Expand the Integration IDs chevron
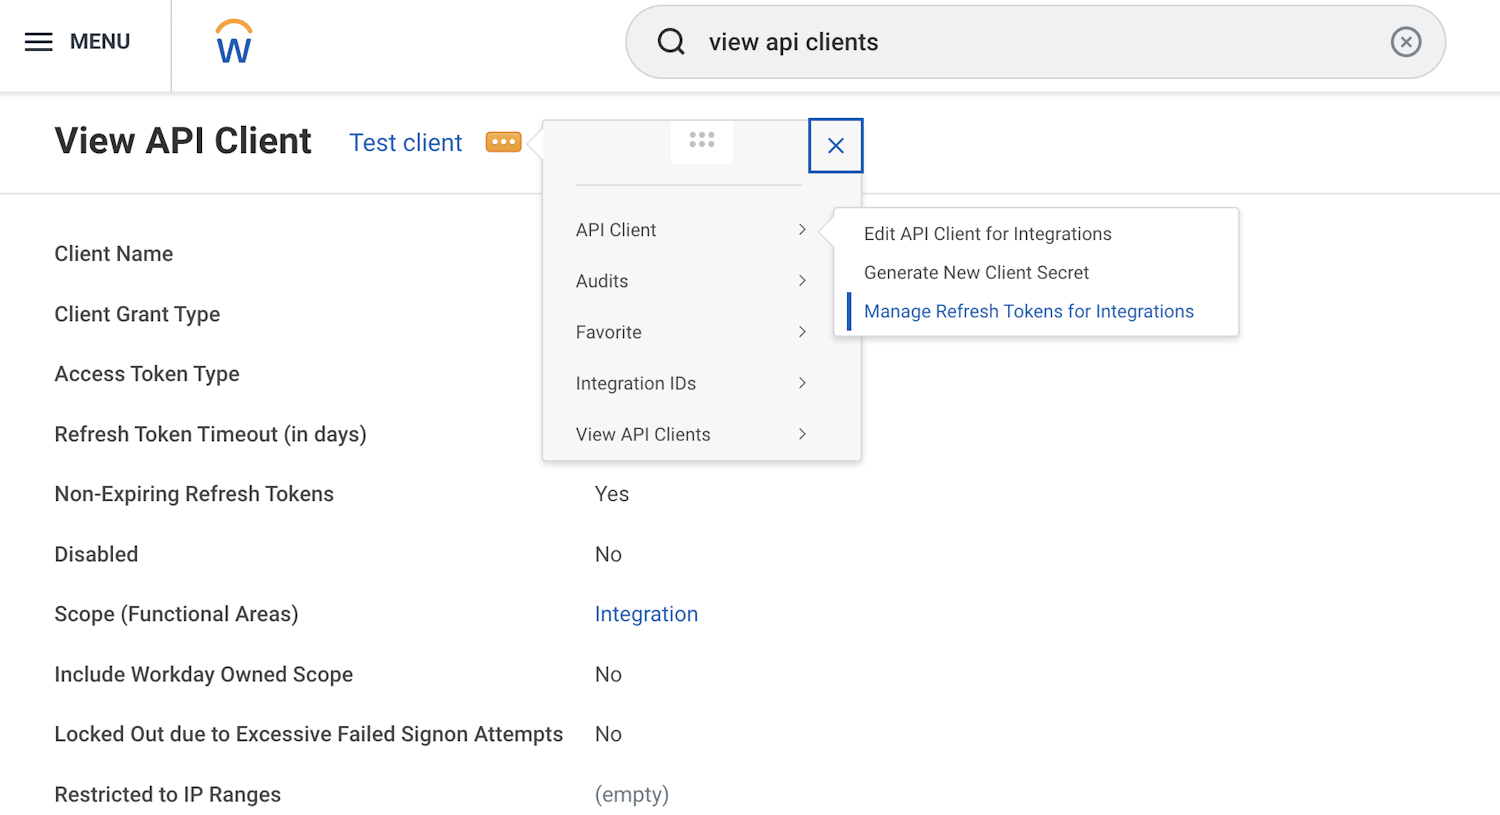The image size is (1500, 815). point(802,383)
